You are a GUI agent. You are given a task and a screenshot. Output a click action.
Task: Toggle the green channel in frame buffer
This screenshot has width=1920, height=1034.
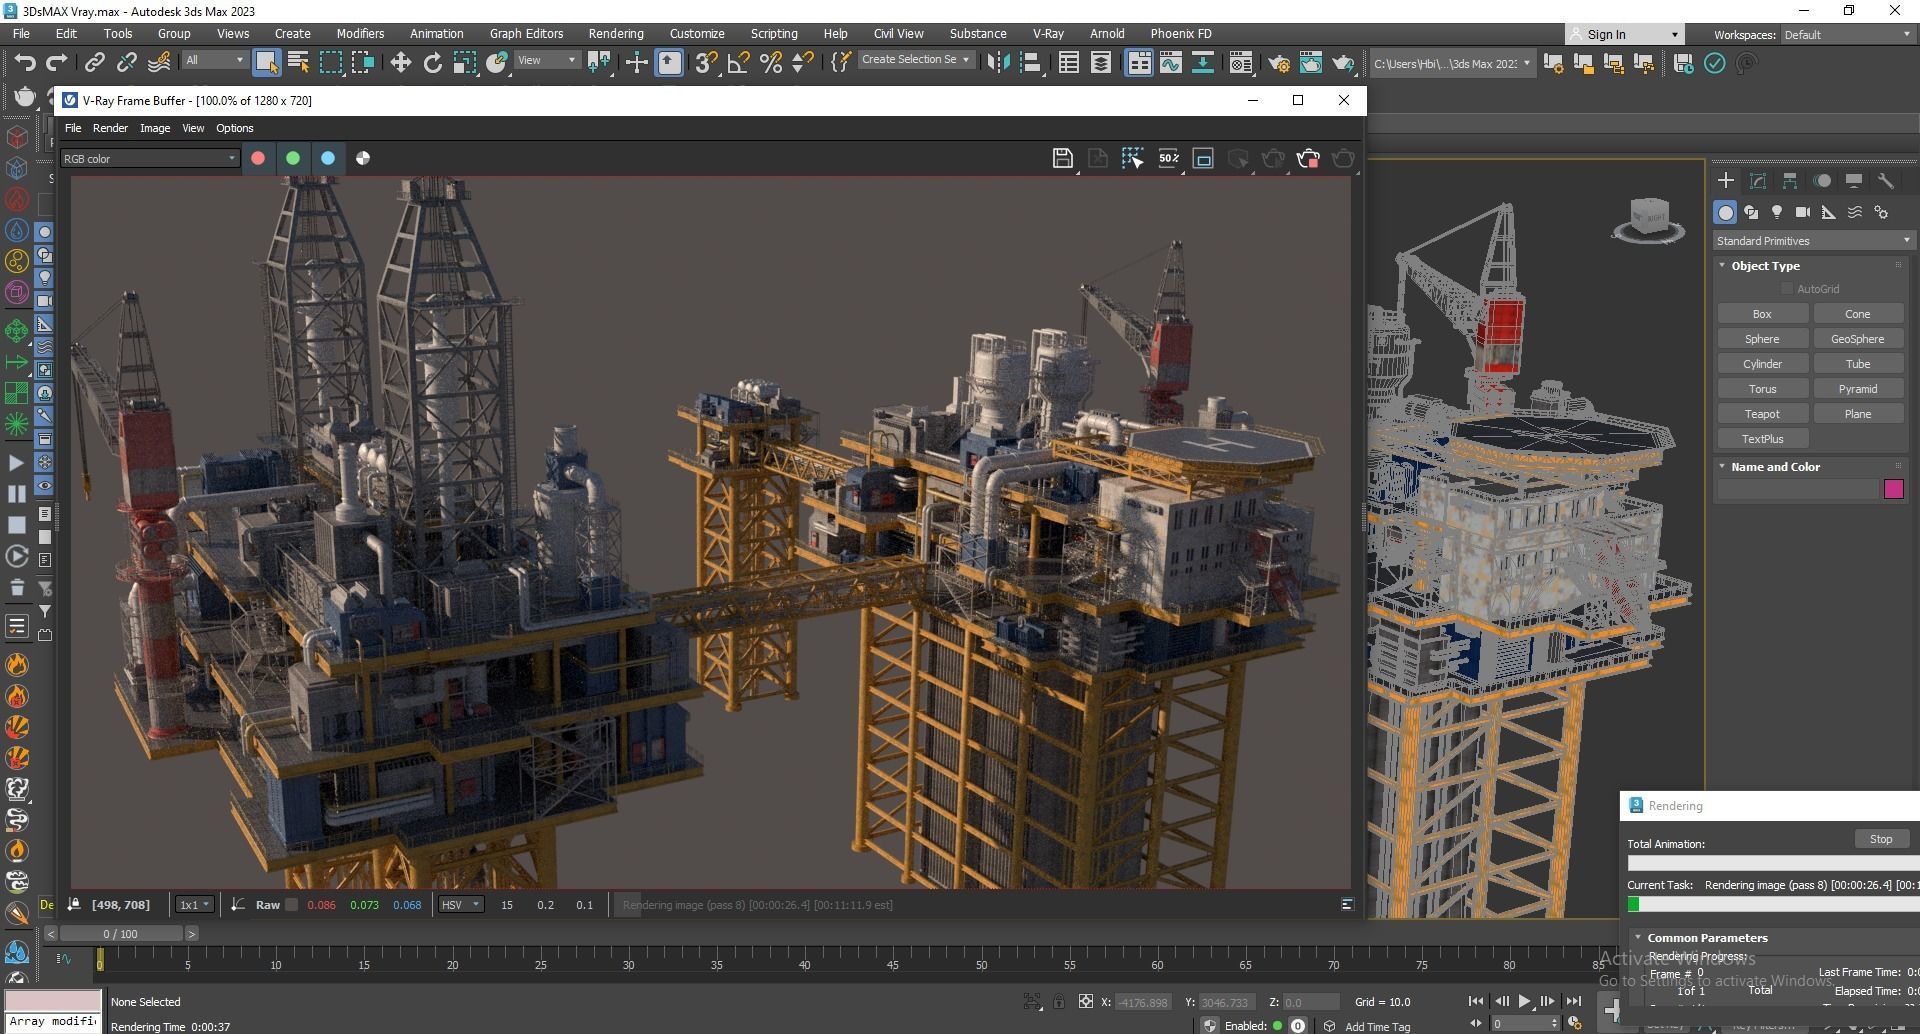[x=293, y=158]
